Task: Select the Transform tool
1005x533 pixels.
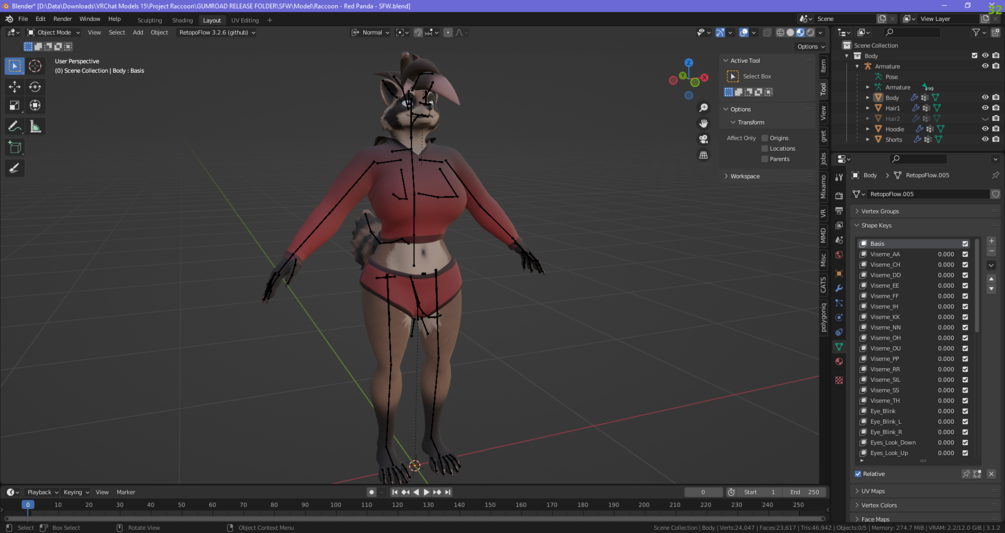Action: coord(35,105)
